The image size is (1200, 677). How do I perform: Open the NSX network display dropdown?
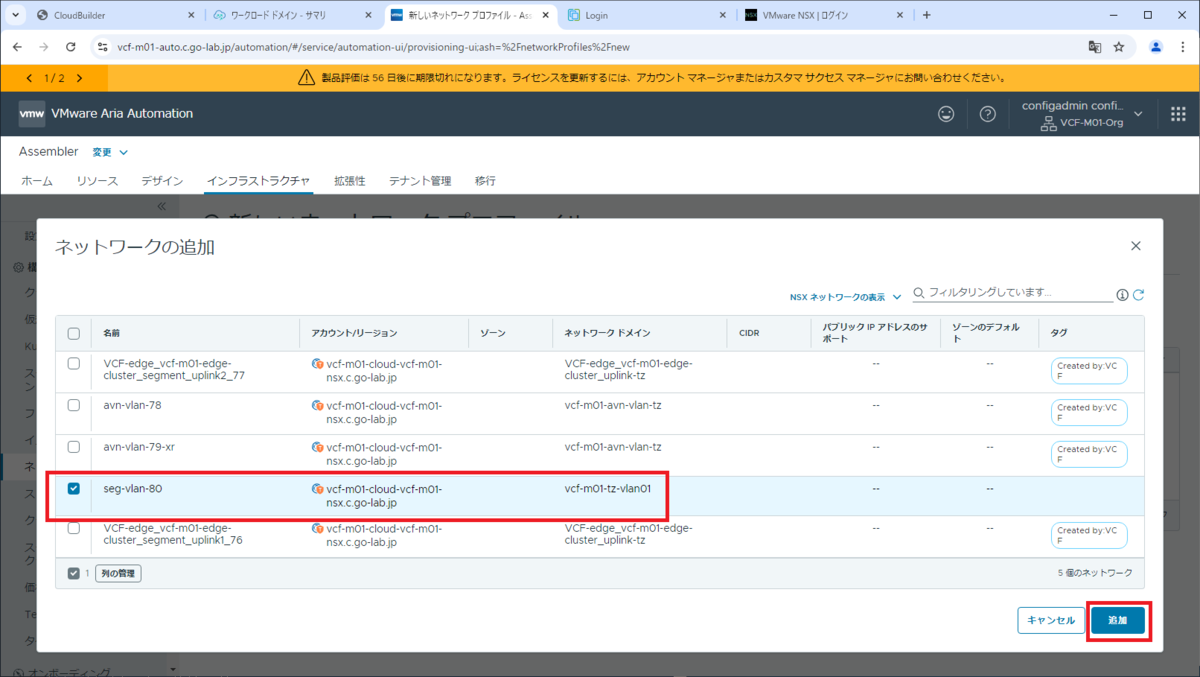(845, 297)
